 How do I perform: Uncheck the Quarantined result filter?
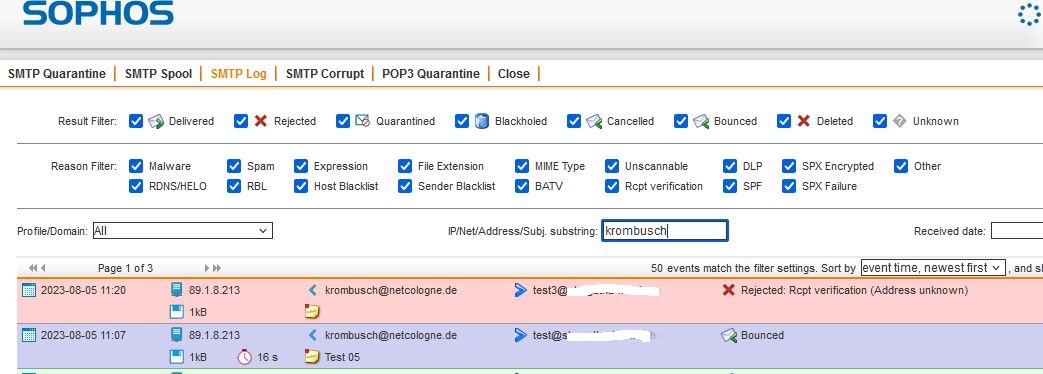[x=343, y=121]
